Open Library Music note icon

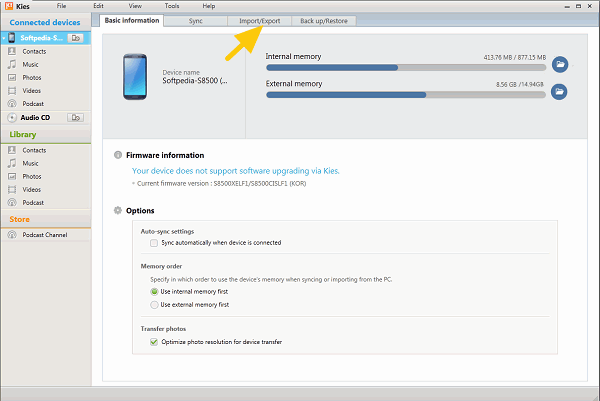pyautogui.click(x=12, y=163)
